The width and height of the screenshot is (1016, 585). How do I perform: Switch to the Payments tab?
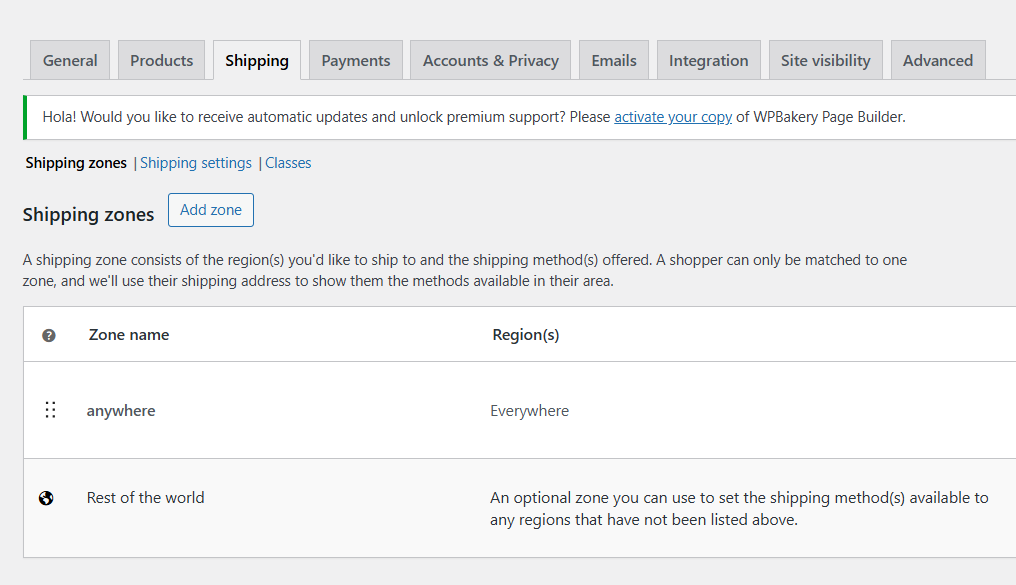point(355,60)
